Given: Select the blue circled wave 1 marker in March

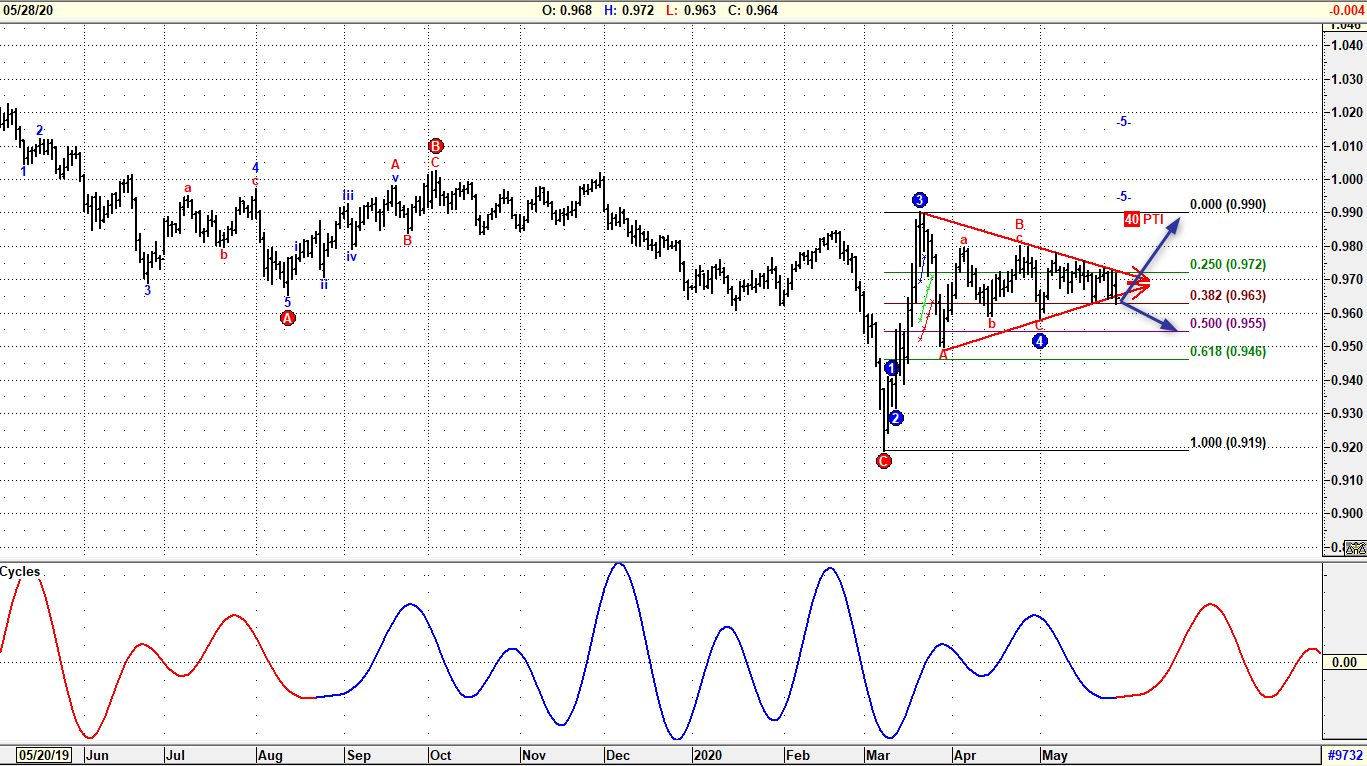Looking at the screenshot, I should click(x=891, y=368).
